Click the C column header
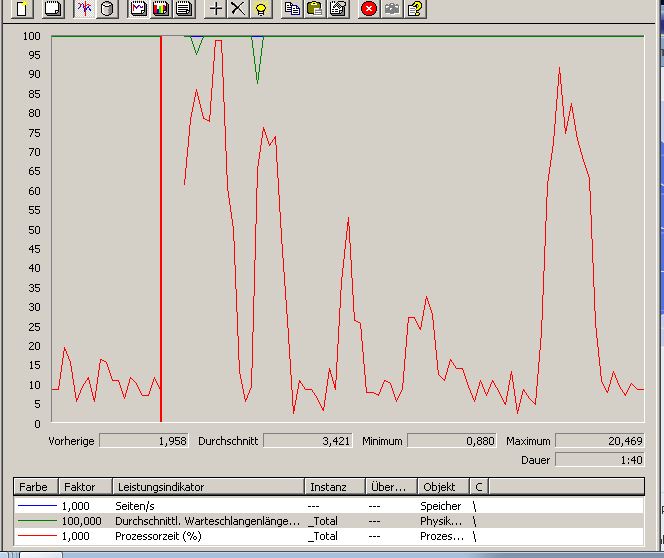This screenshot has height=558, width=664. (x=479, y=487)
